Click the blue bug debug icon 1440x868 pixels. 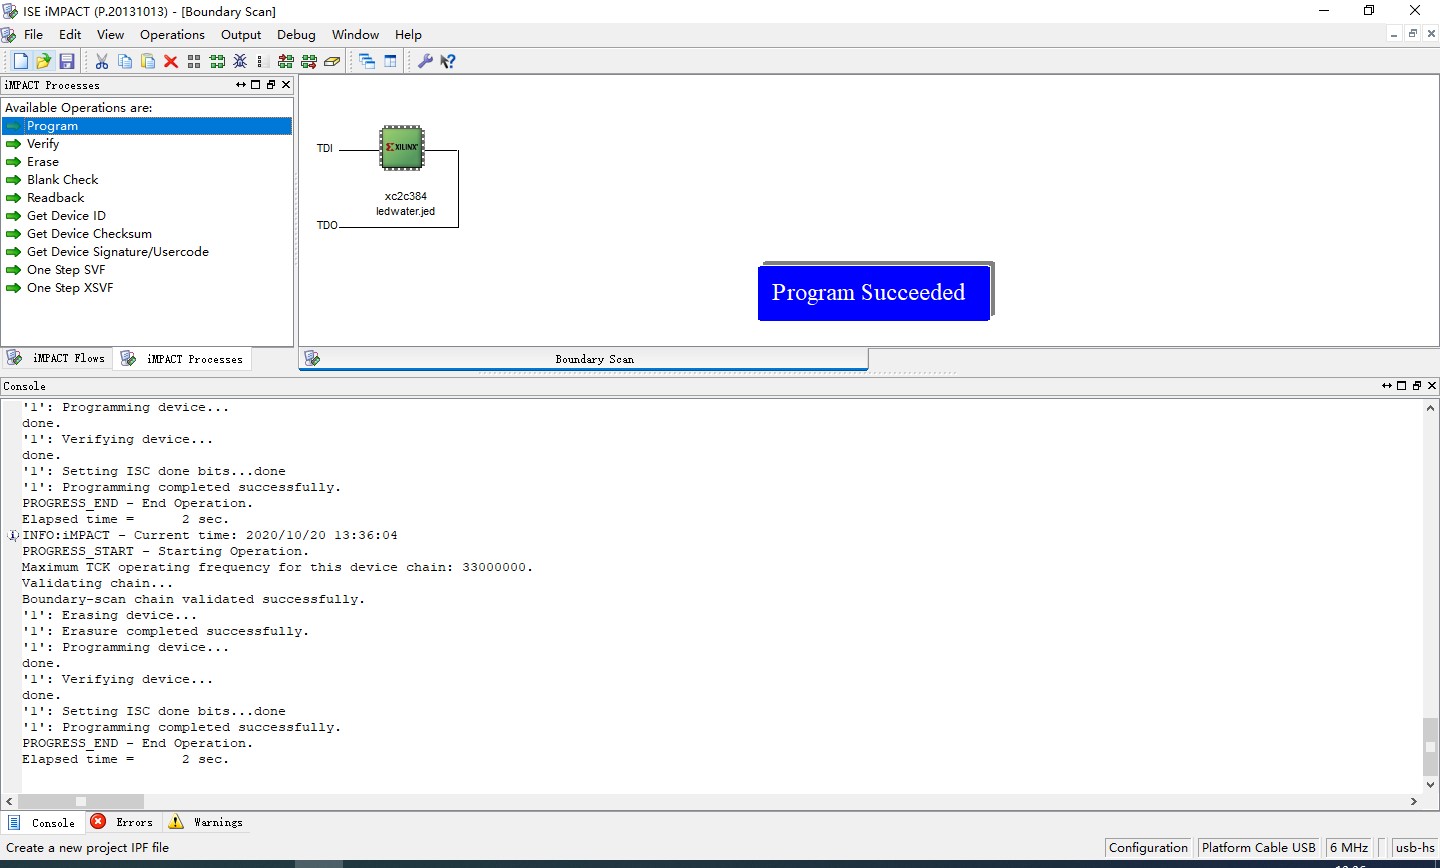click(x=240, y=61)
